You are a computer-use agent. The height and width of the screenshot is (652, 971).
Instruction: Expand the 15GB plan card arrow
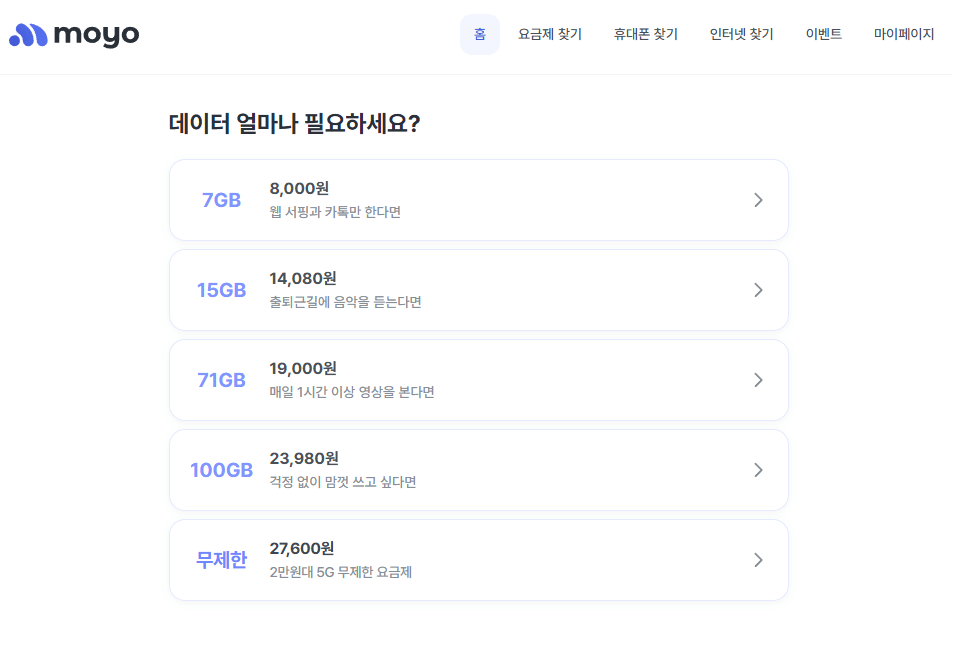[758, 289]
